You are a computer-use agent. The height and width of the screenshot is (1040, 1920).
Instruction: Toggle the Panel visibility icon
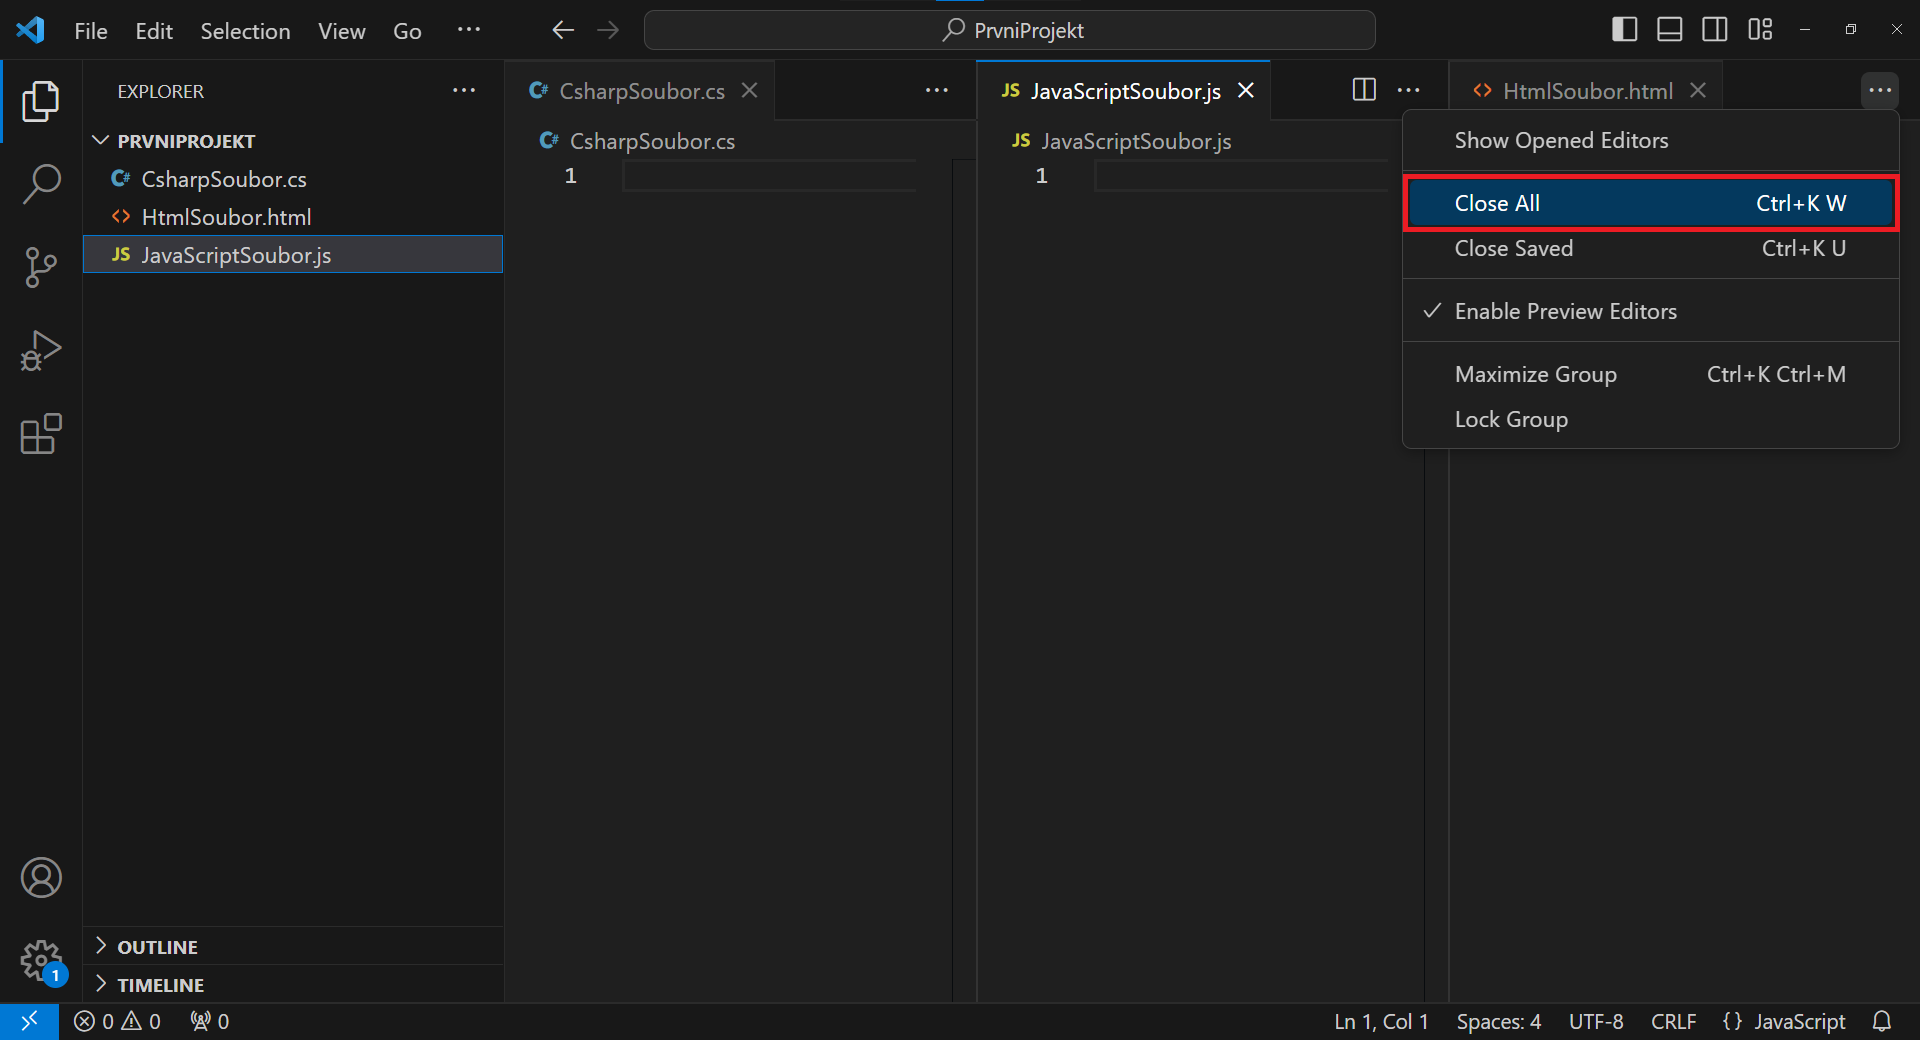(1668, 29)
